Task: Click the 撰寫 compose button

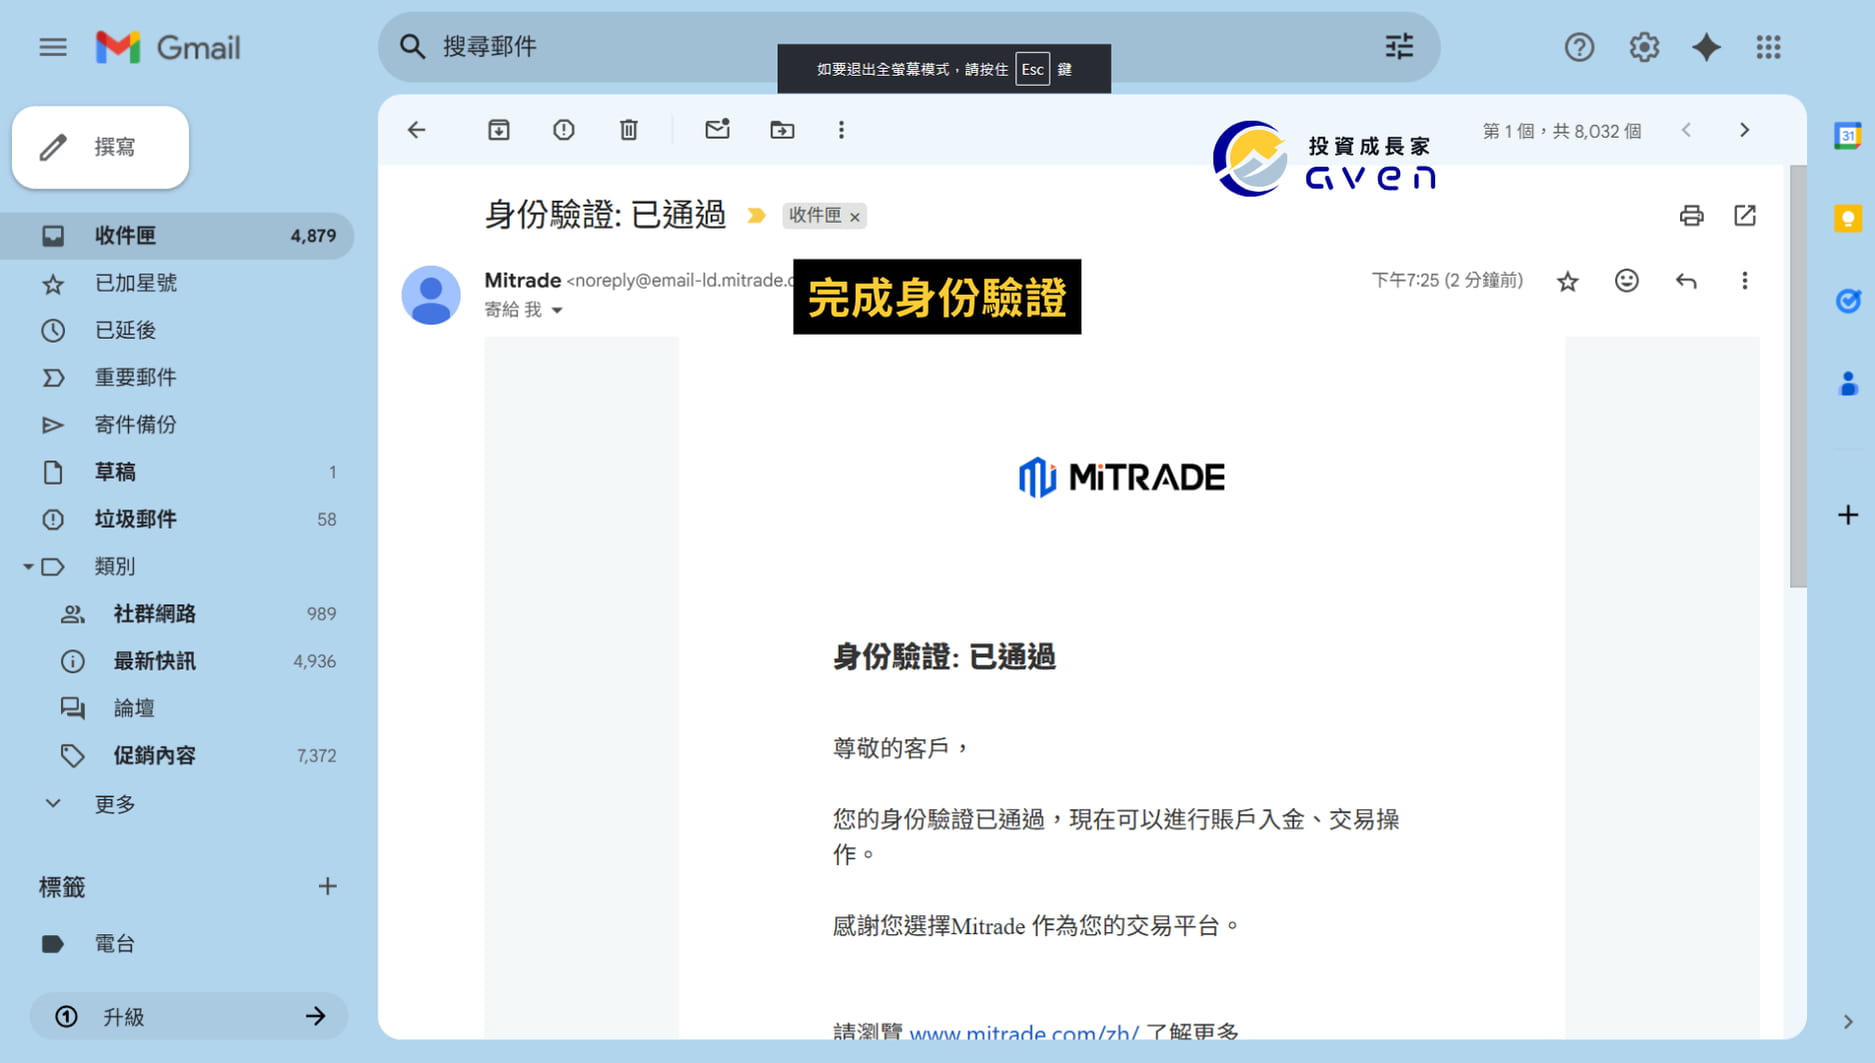Action: (100, 147)
